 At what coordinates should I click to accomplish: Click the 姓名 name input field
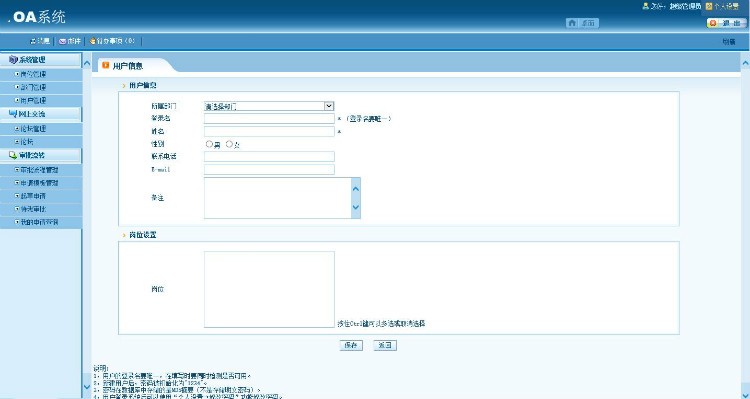[x=269, y=132]
